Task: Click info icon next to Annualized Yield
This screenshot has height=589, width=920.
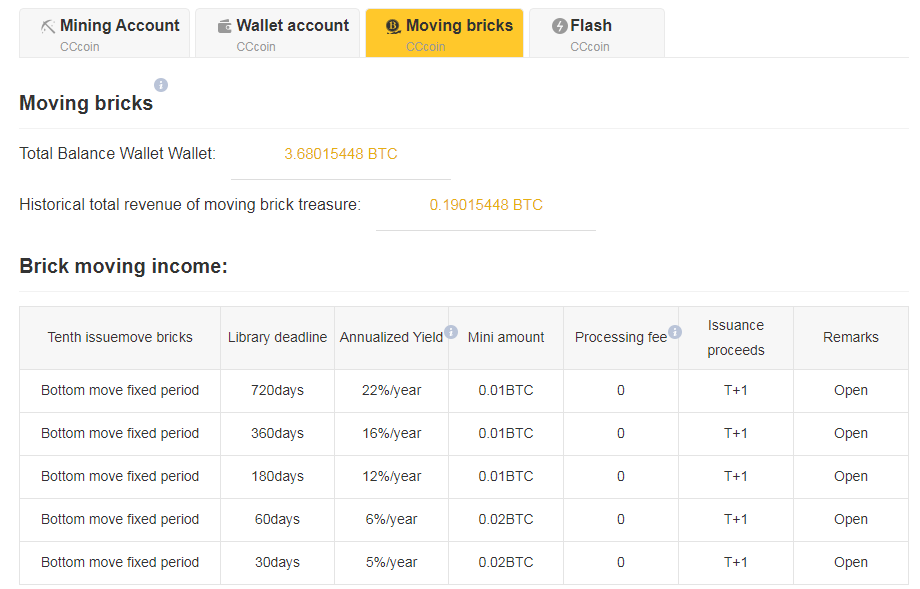Action: point(451,332)
